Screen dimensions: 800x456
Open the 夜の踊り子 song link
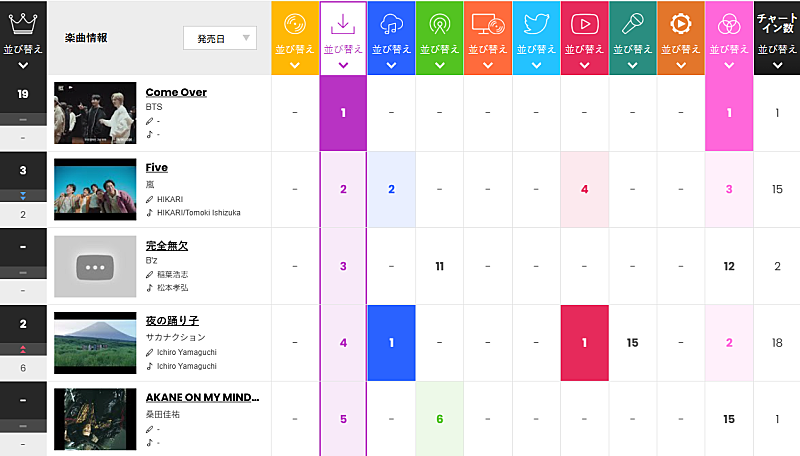point(172,321)
